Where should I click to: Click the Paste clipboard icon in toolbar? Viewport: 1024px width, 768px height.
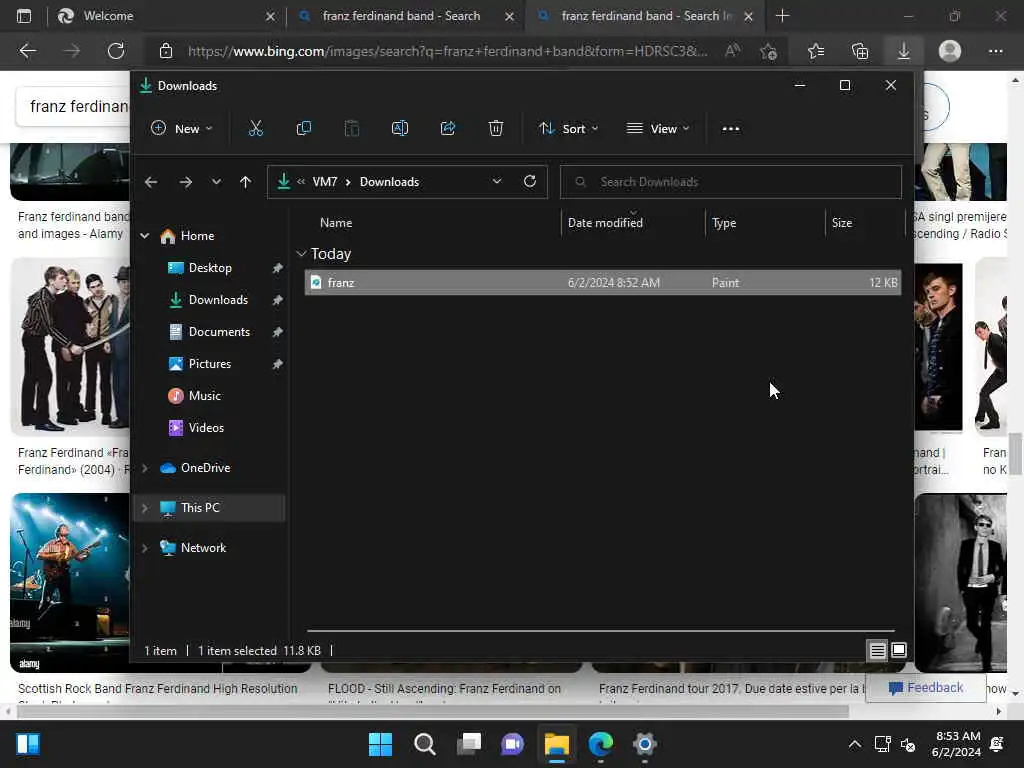click(352, 129)
